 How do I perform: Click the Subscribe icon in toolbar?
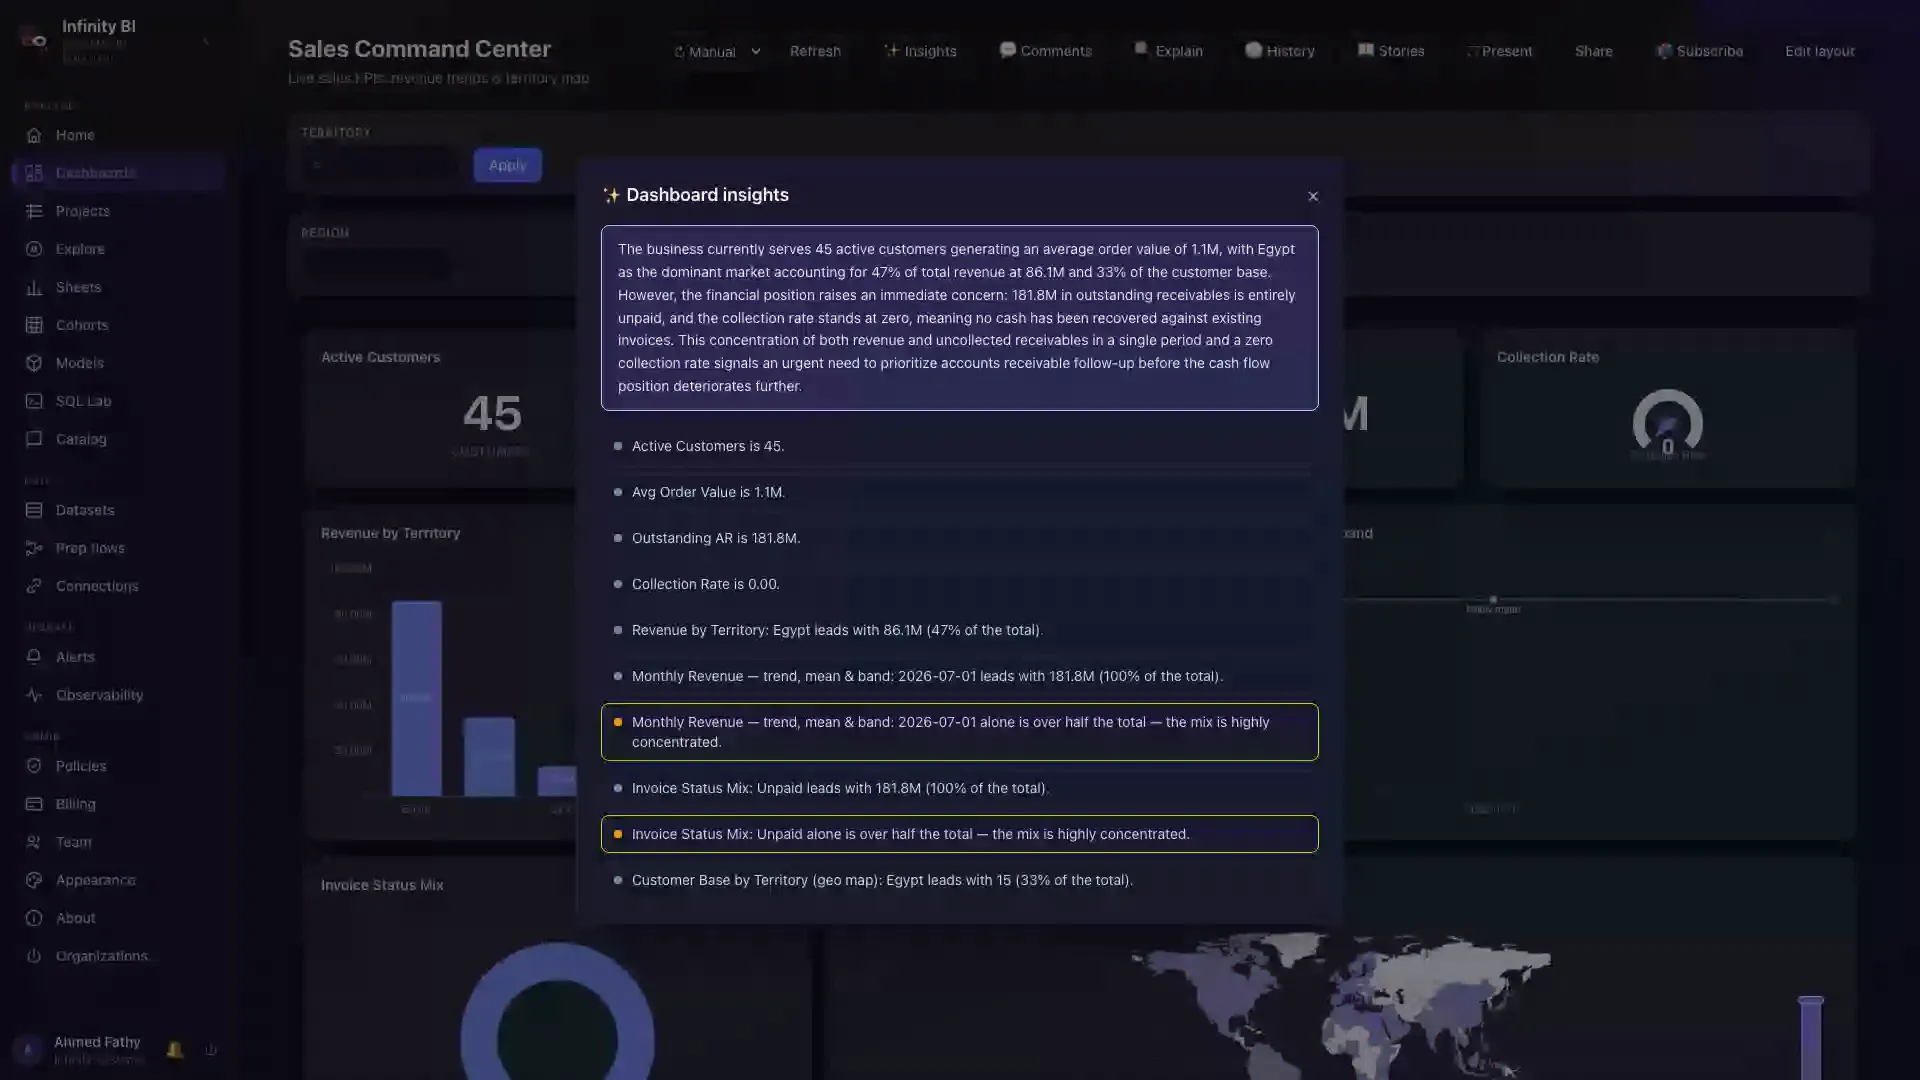(x=1664, y=51)
